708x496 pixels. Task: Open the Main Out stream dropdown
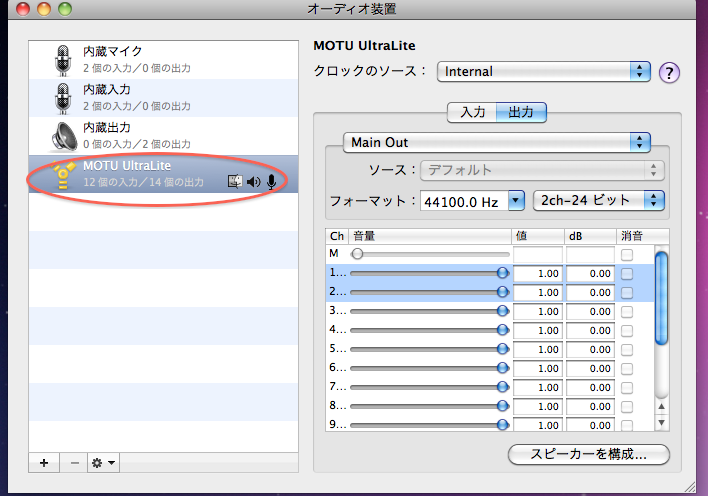click(497, 143)
